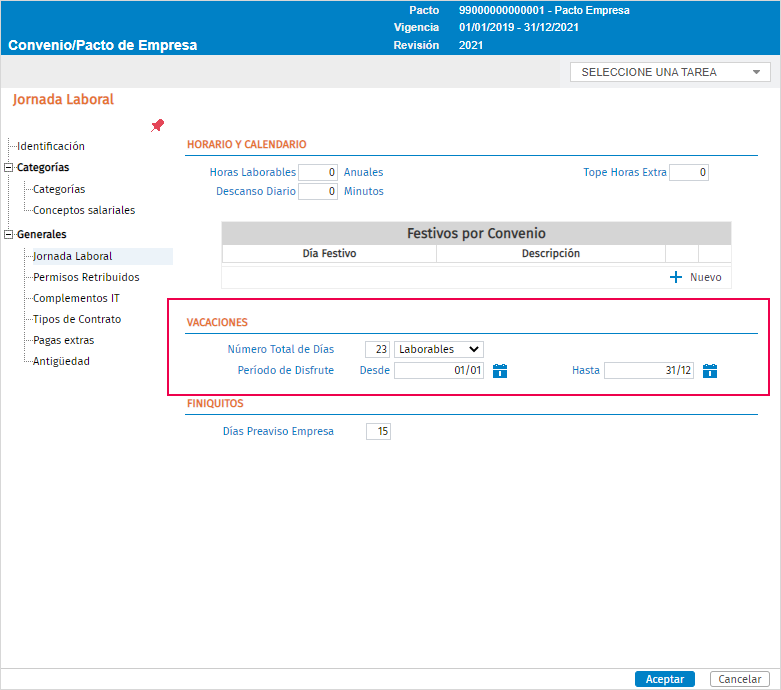The height and width of the screenshot is (690, 781).
Task: Go to Permisos Retribuidos section
Action: click(86, 277)
